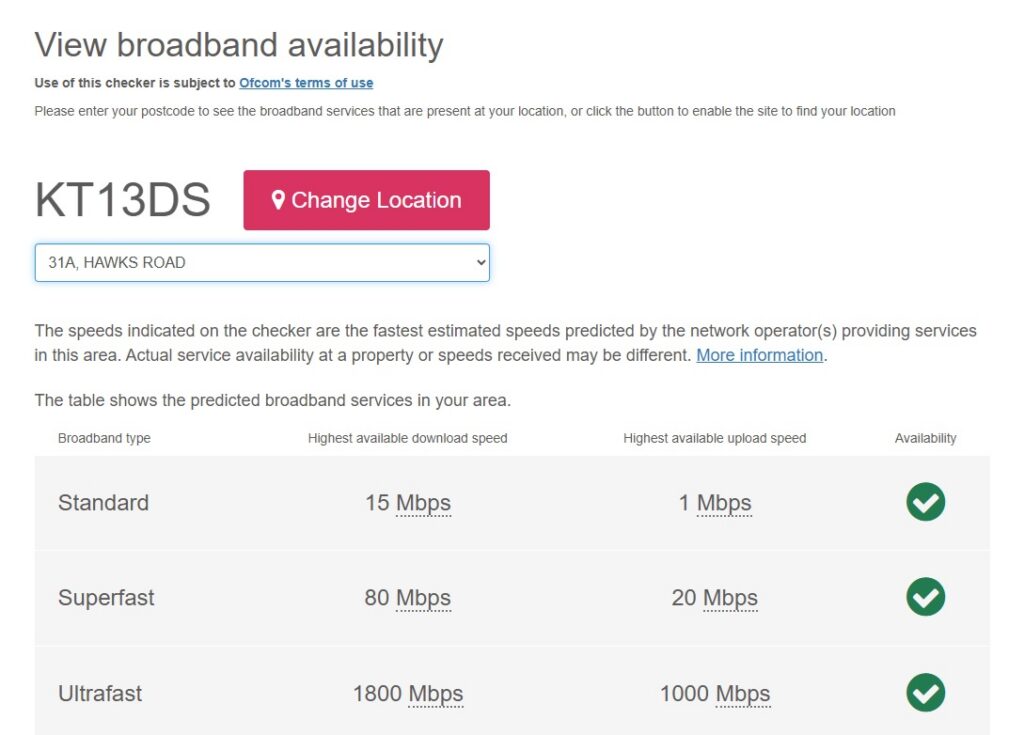Open Ofcom's terms of use link
The image size is (1024, 735).
click(306, 83)
